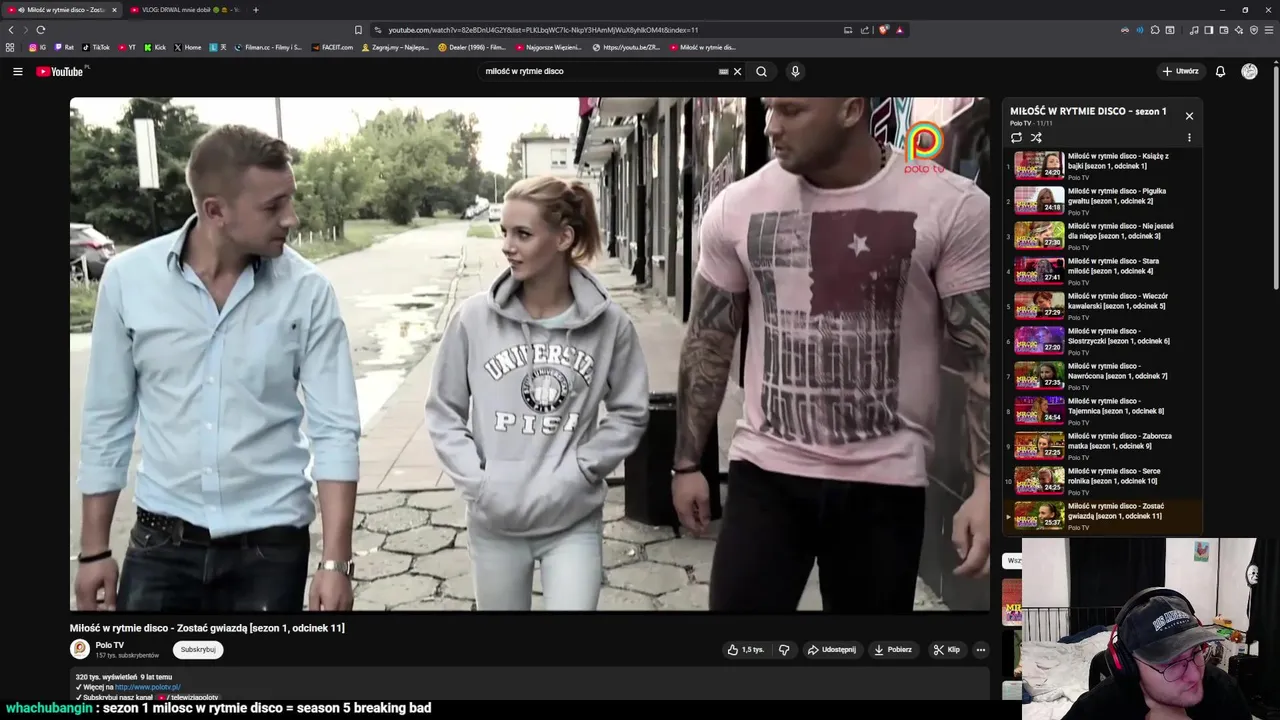Click the browser address bar URL

click(x=543, y=30)
